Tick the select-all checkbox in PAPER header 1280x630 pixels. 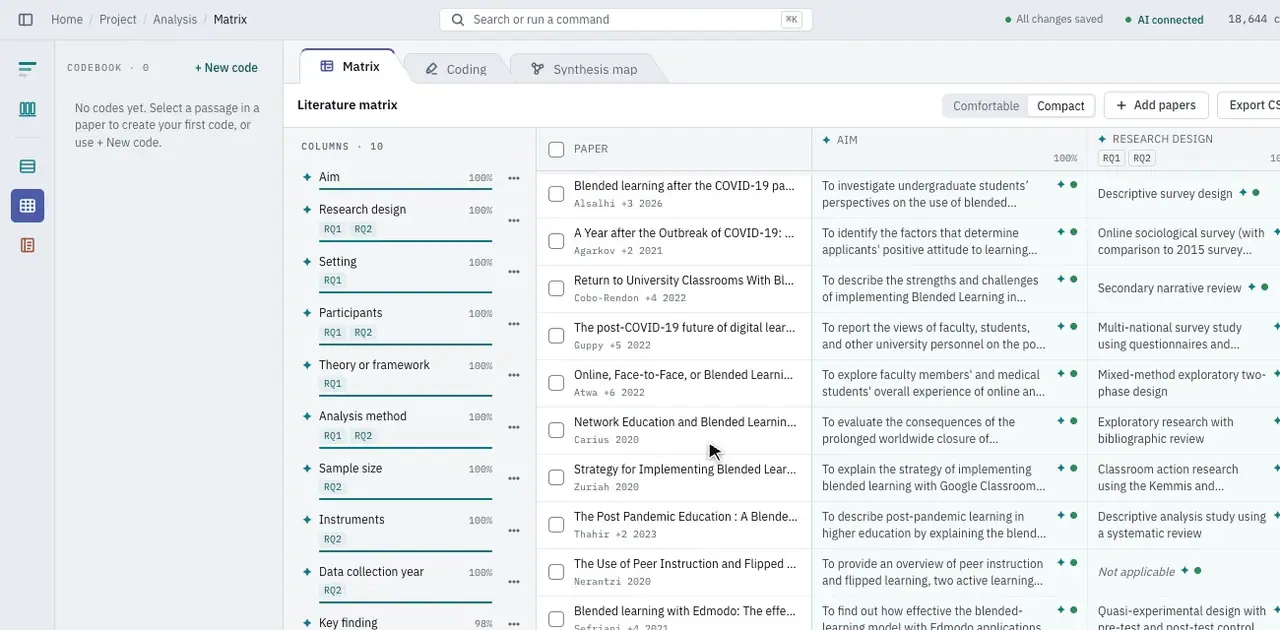(556, 149)
